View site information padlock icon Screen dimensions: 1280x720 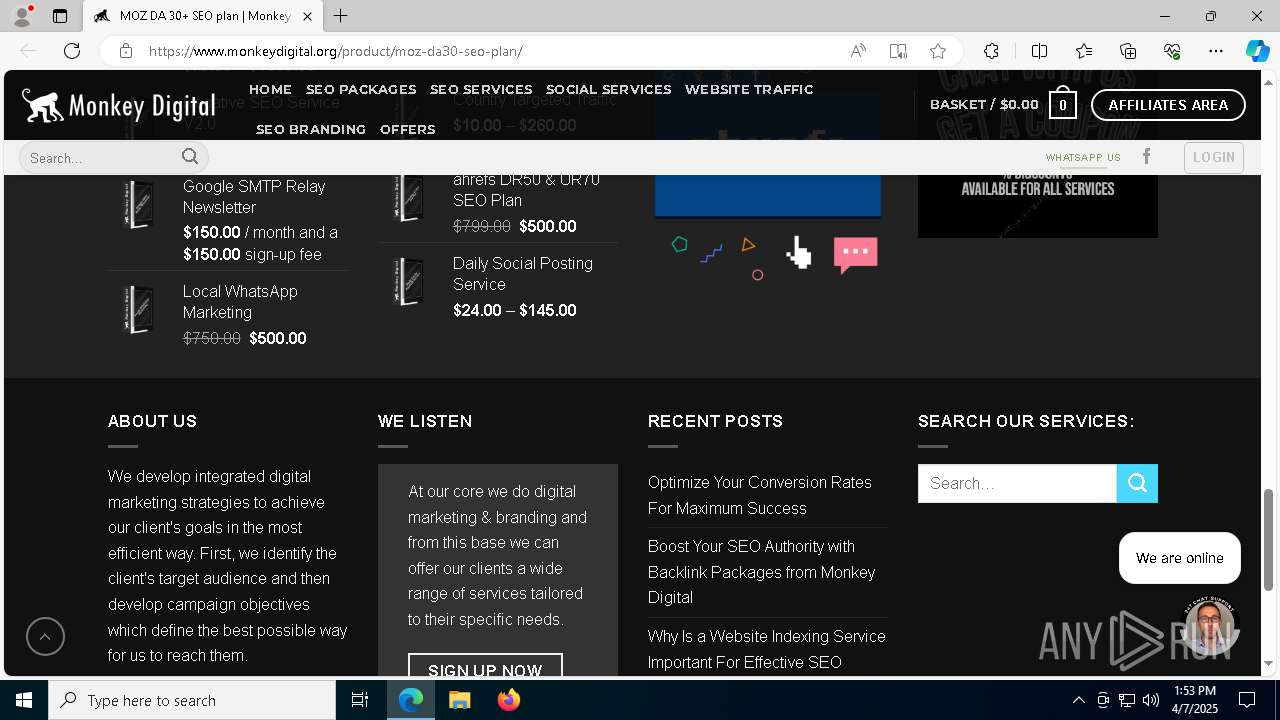125,51
